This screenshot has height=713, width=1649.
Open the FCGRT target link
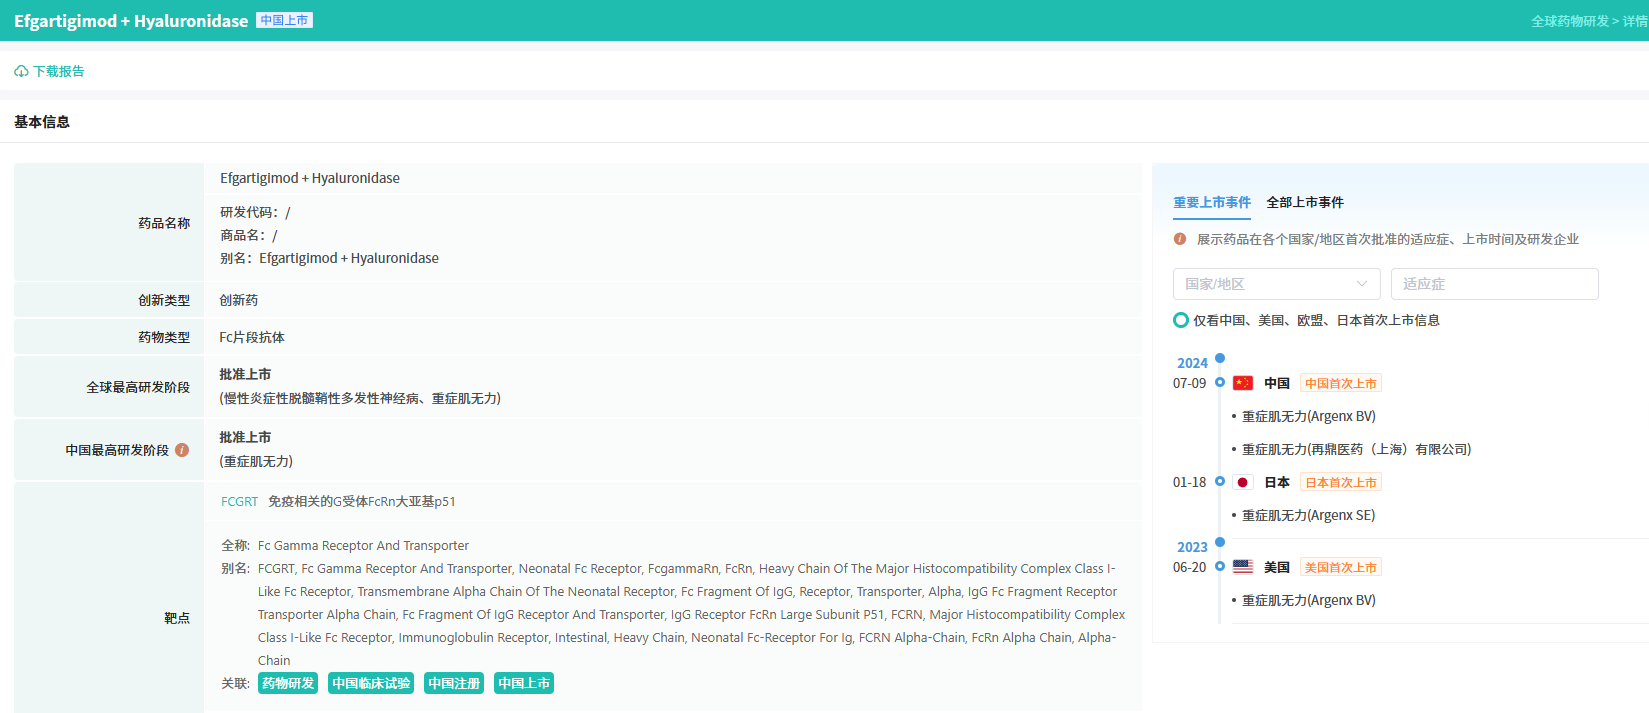239,502
